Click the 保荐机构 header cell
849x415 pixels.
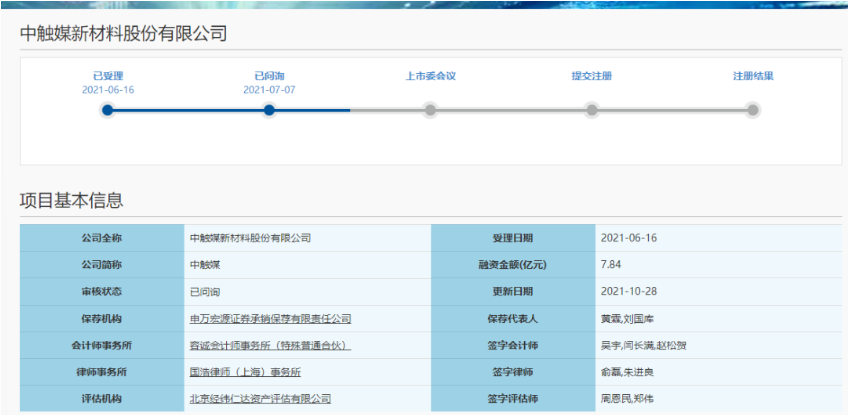[x=102, y=319]
